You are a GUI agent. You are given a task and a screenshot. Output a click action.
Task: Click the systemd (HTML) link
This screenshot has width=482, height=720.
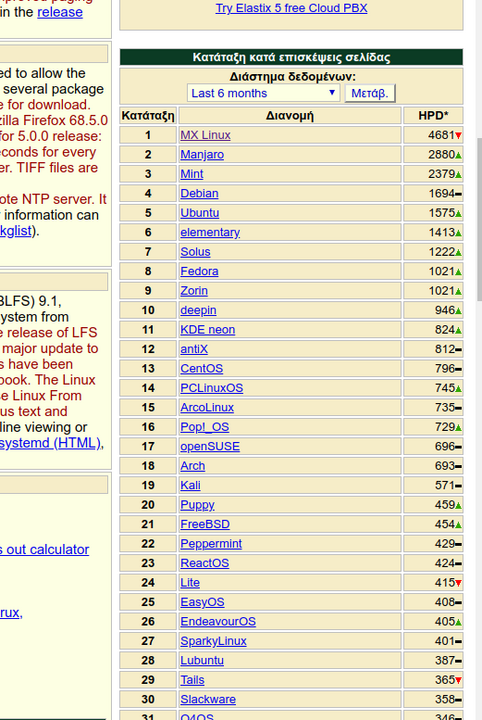click(51, 443)
